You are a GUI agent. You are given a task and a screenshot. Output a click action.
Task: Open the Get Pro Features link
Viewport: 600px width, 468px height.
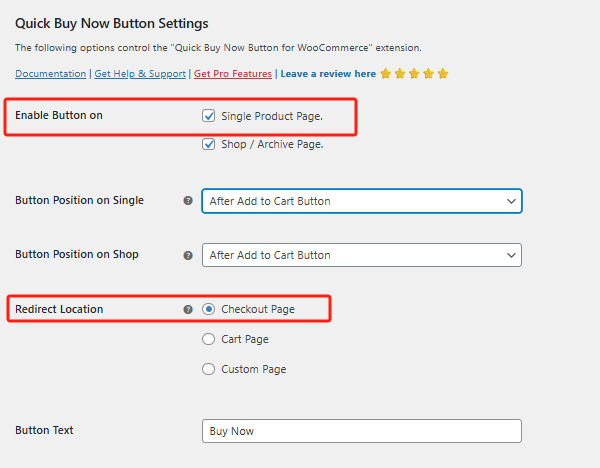233,74
